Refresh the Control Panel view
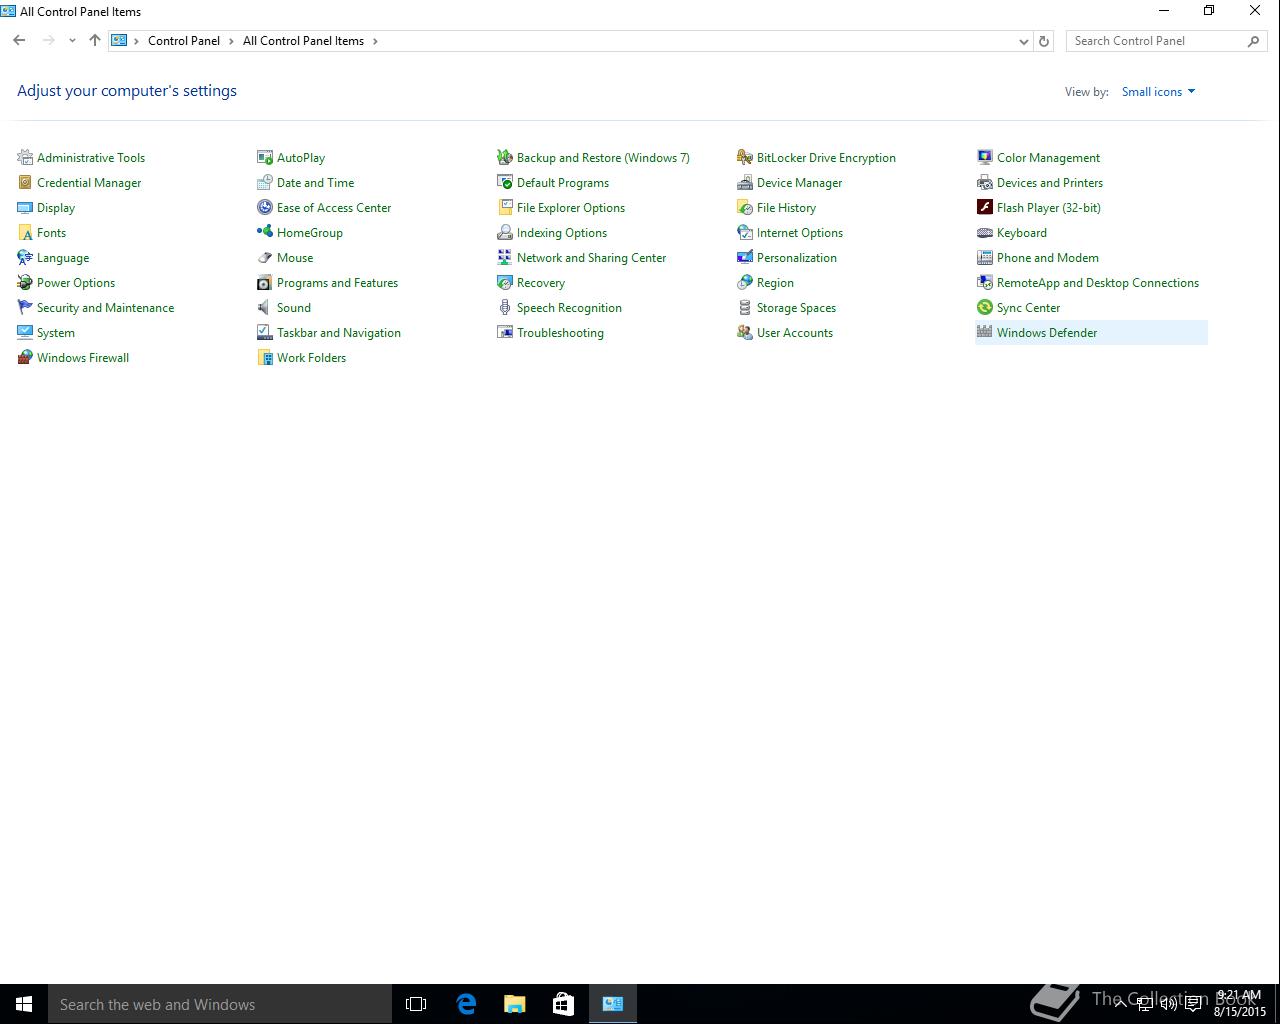The image size is (1280, 1024). coord(1044,41)
